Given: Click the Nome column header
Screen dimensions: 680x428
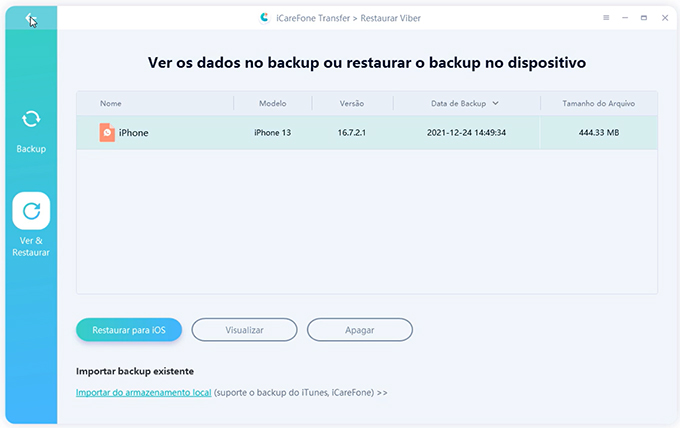Looking at the screenshot, I should point(111,104).
